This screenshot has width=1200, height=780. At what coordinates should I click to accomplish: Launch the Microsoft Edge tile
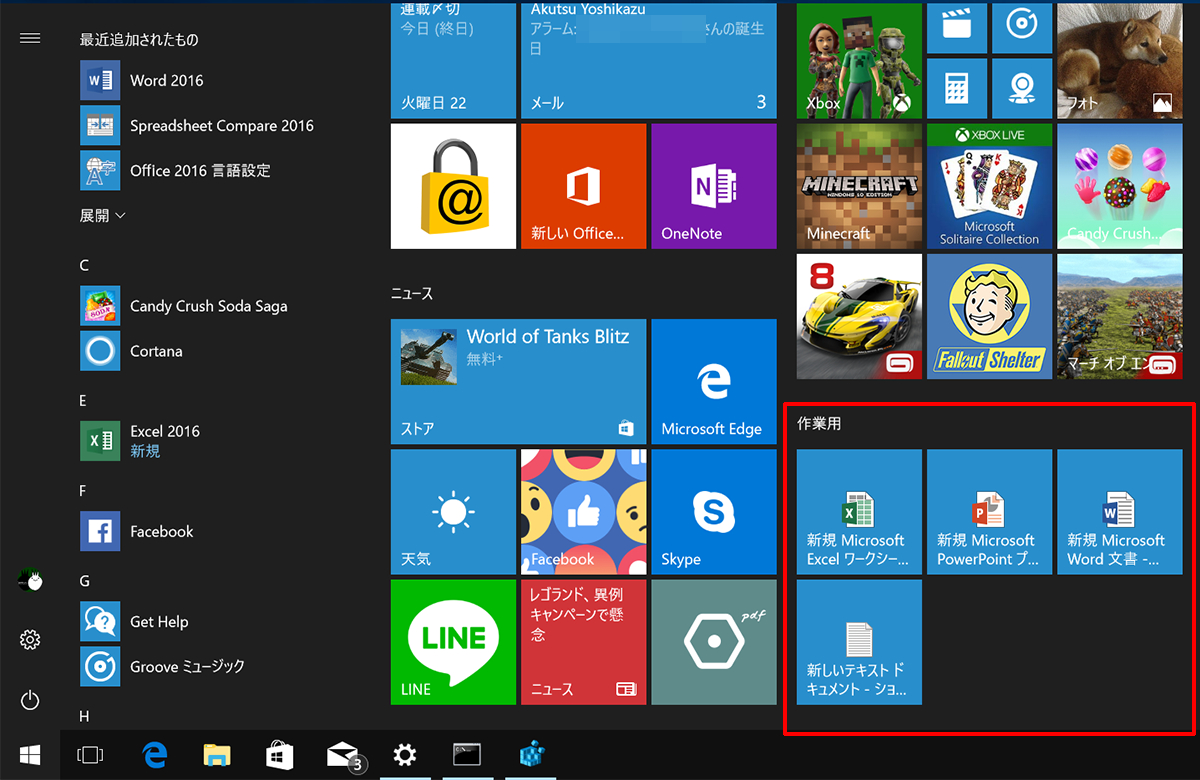tap(713, 382)
